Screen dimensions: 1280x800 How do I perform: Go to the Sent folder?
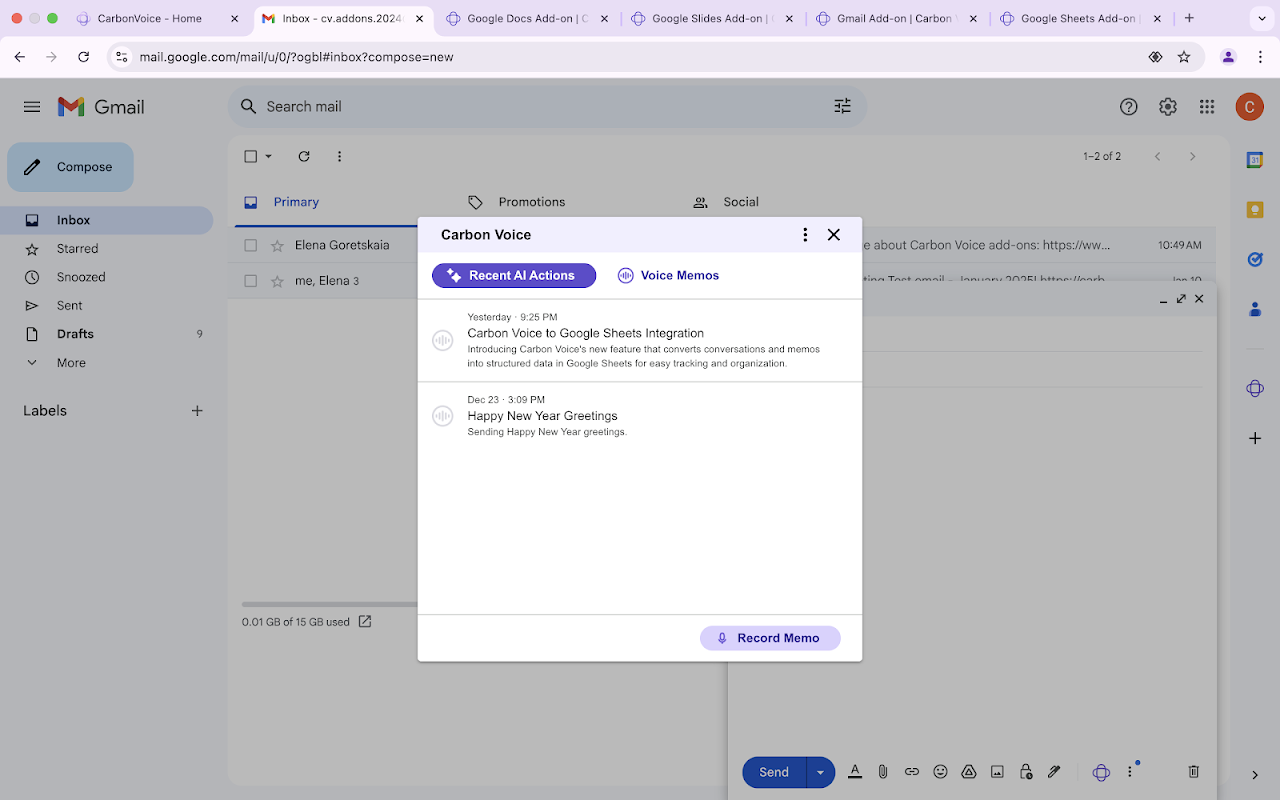coord(106,306)
